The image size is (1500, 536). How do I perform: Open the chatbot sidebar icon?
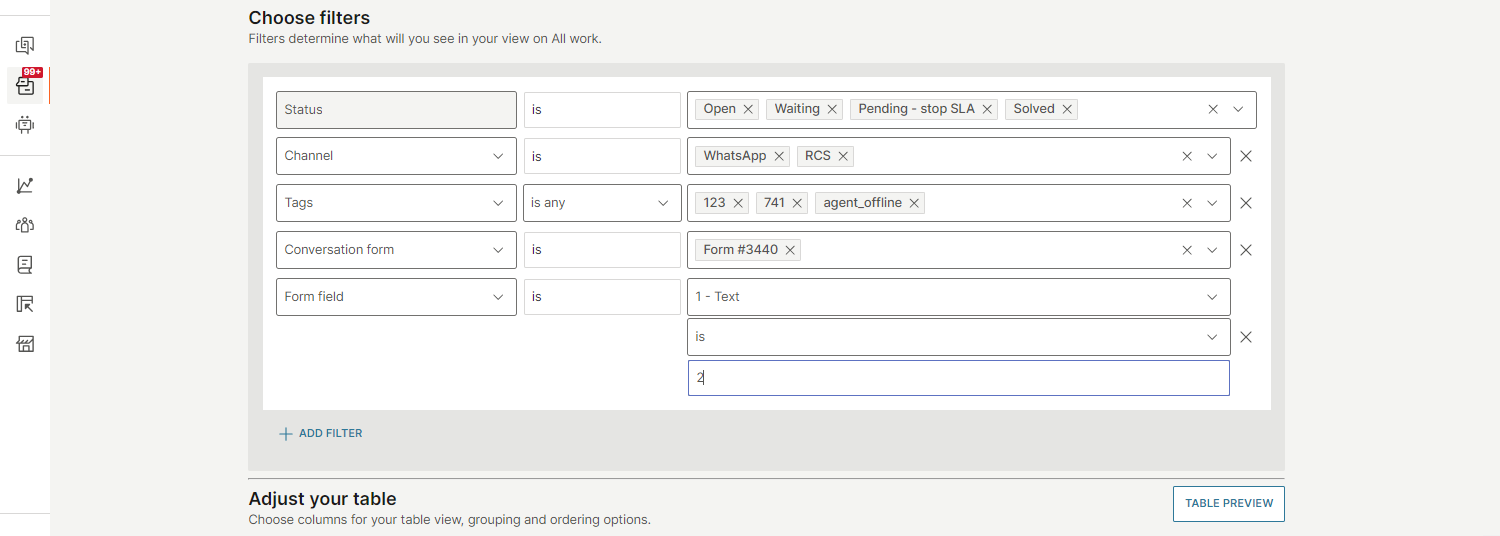[x=25, y=125]
